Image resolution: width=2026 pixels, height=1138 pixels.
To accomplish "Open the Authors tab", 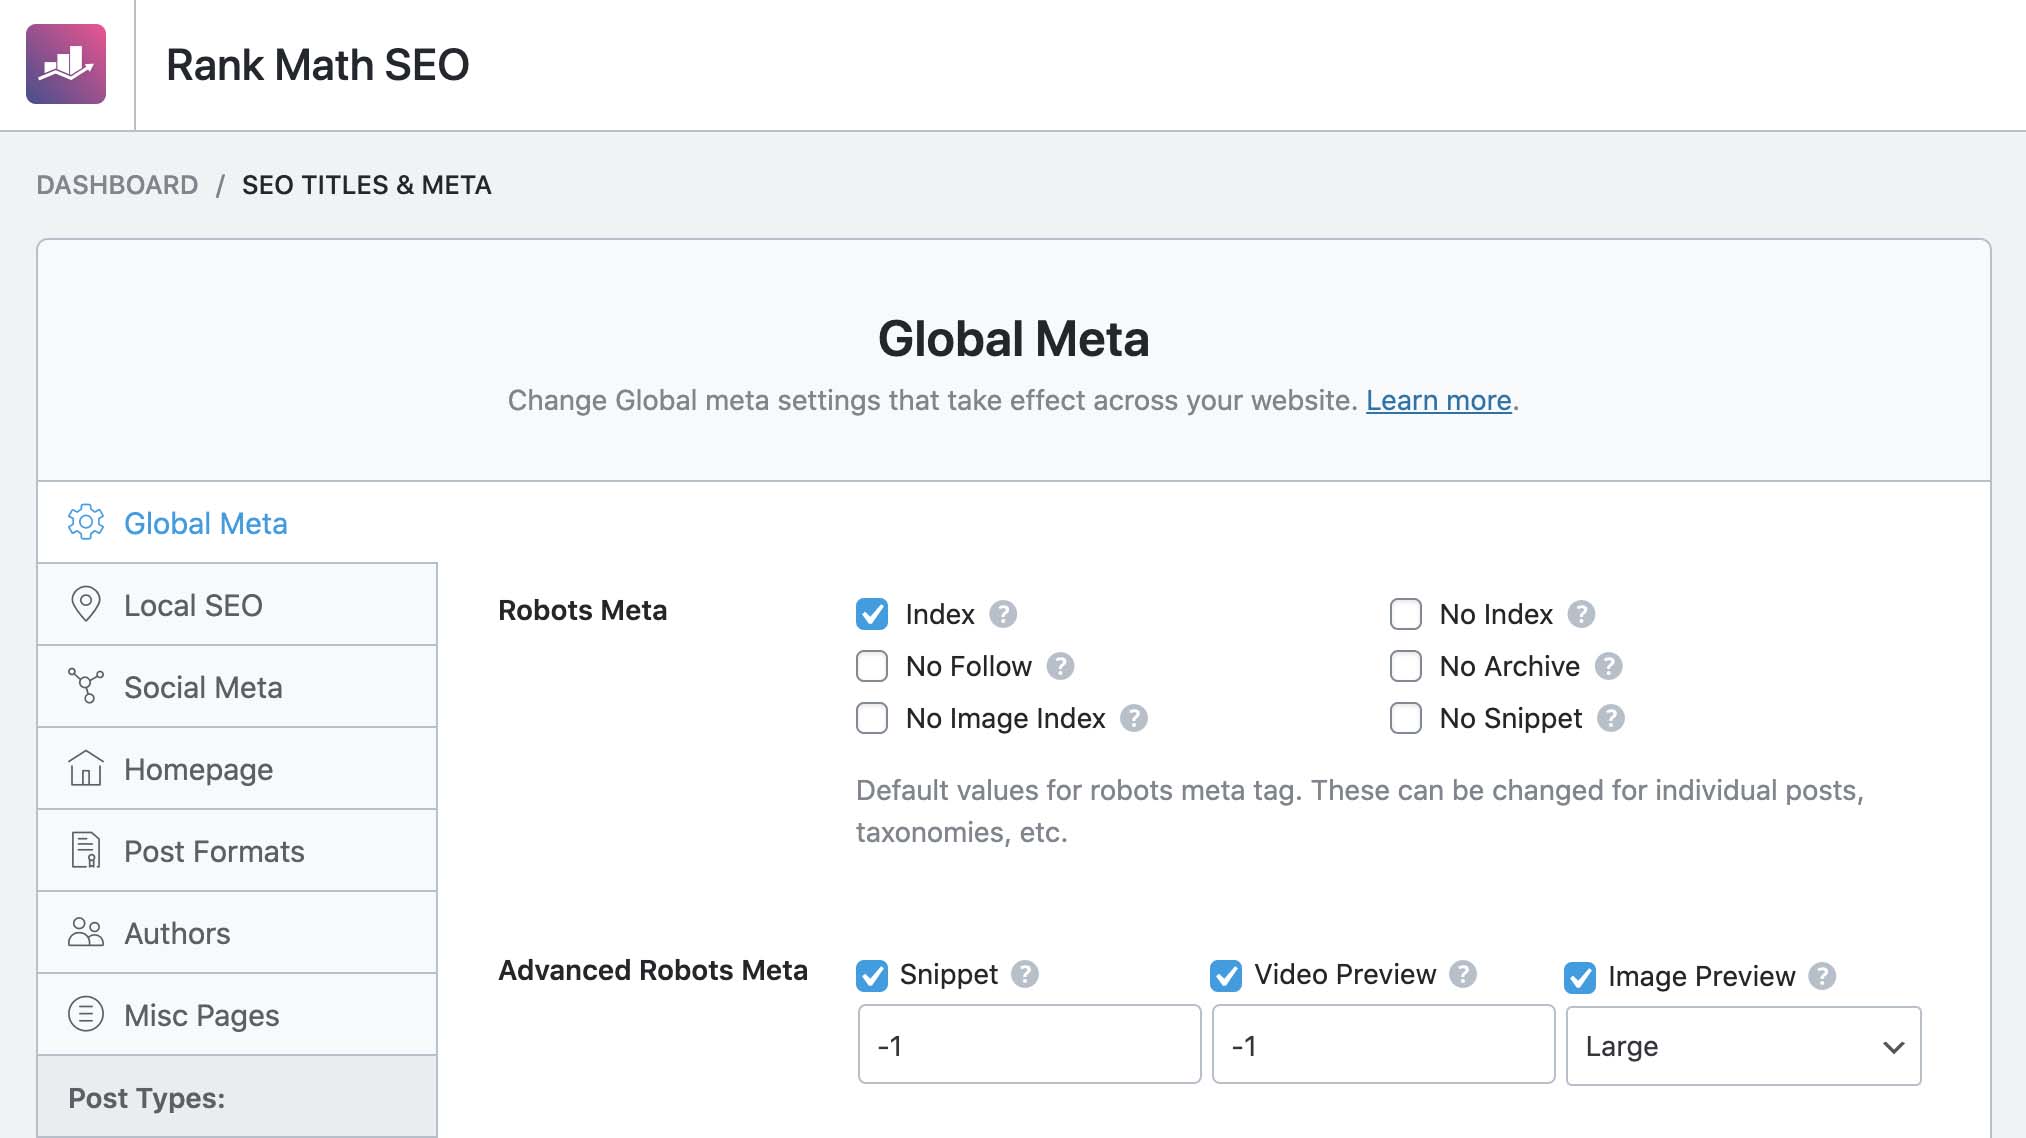I will (x=237, y=932).
